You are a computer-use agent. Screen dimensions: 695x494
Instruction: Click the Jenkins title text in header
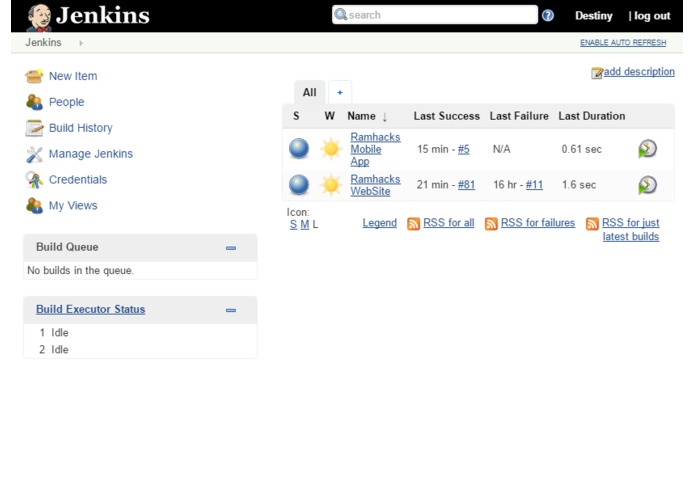click(x=103, y=16)
